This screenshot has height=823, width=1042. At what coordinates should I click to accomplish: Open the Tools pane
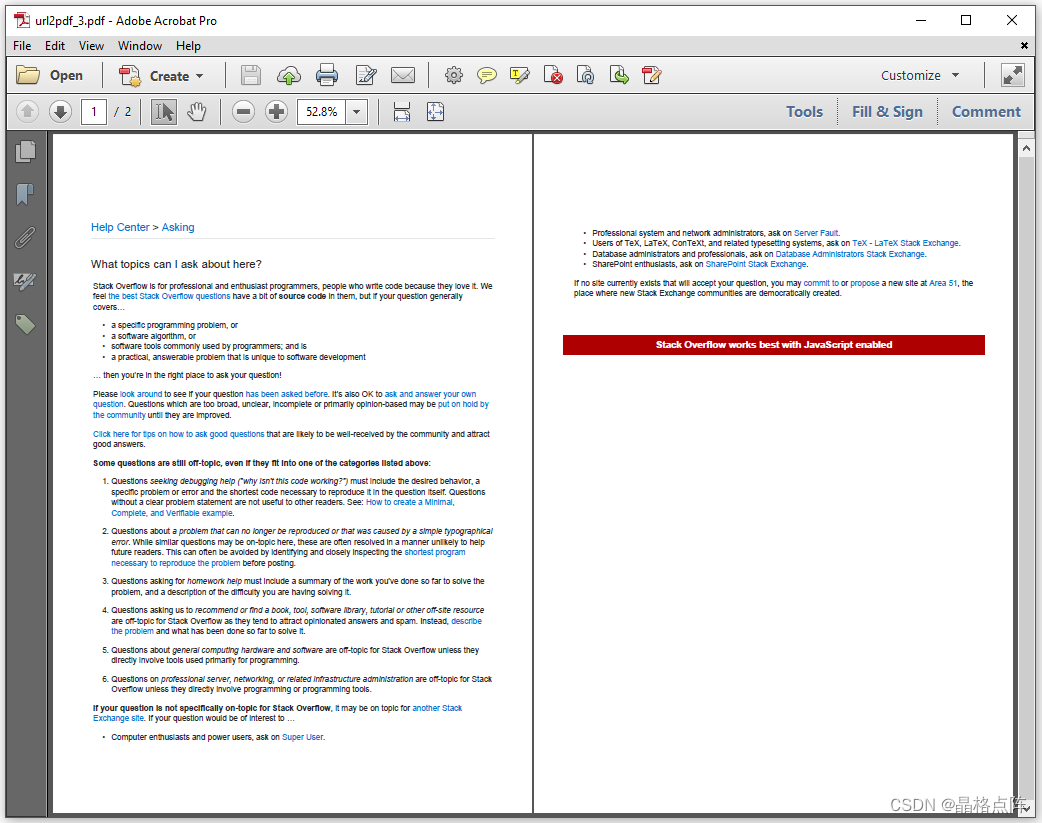(804, 112)
